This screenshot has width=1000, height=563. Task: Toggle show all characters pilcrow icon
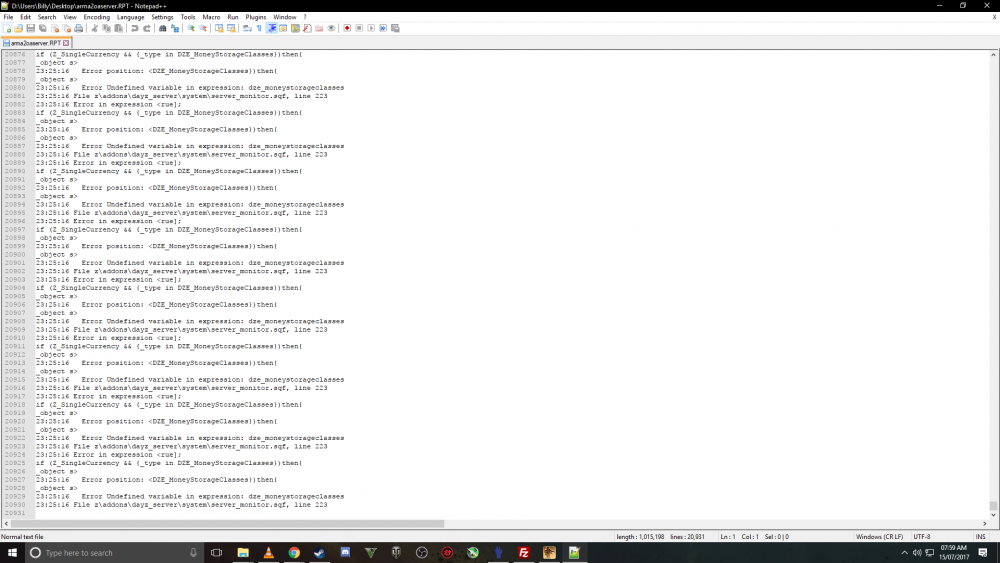[259, 28]
